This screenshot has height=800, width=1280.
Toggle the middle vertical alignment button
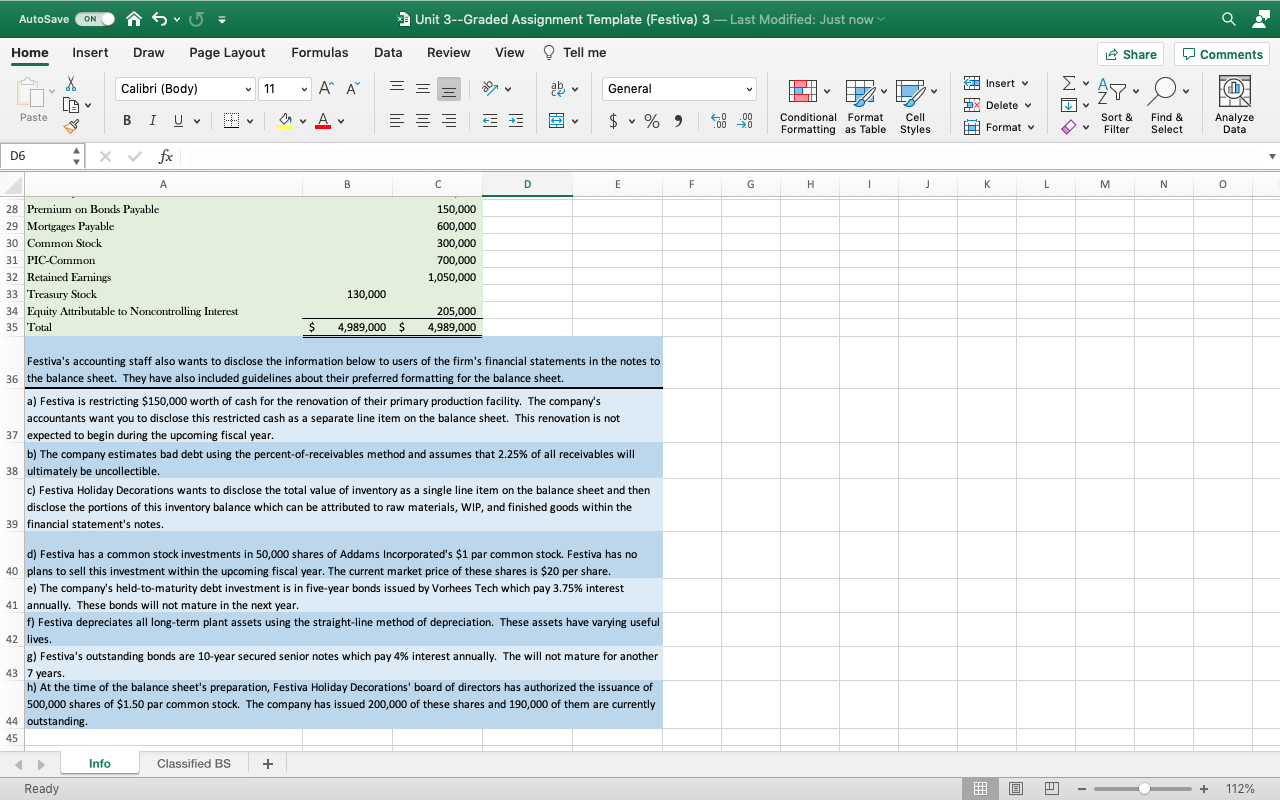point(422,89)
